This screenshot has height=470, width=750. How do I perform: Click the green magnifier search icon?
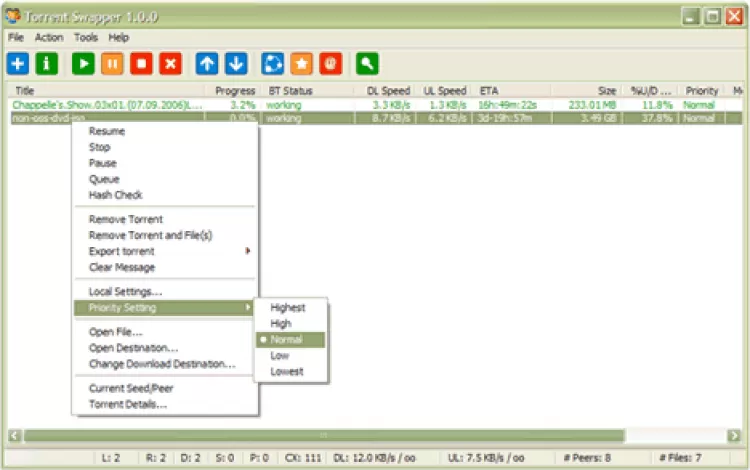pos(367,64)
